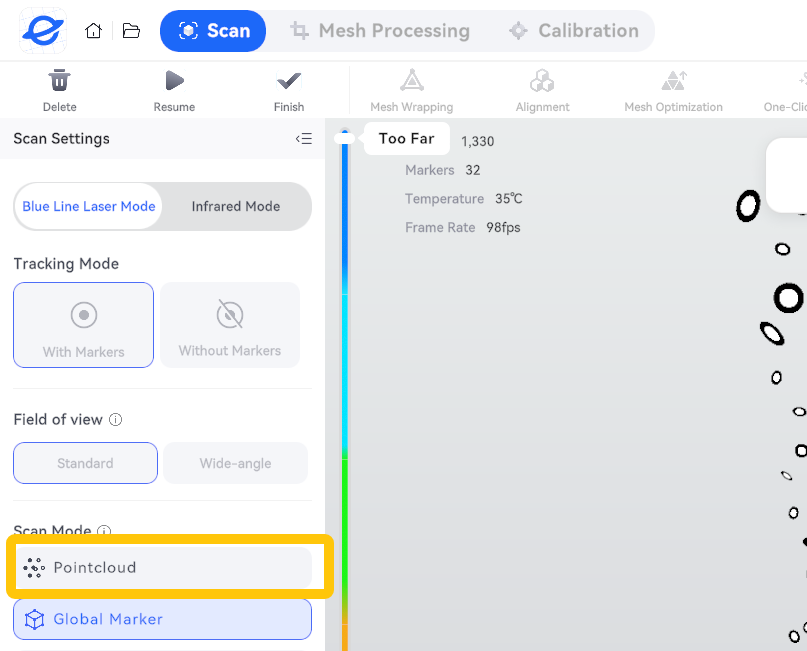Click the Mesh Optimization tool

(673, 91)
